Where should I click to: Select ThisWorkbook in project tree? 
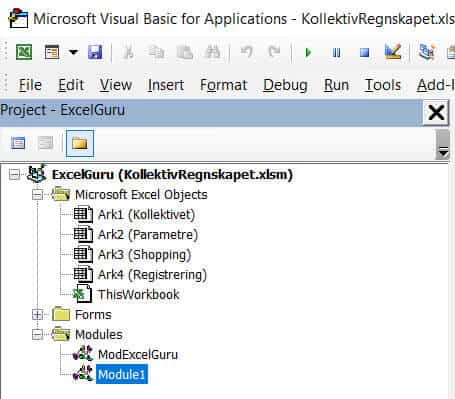(x=139, y=295)
